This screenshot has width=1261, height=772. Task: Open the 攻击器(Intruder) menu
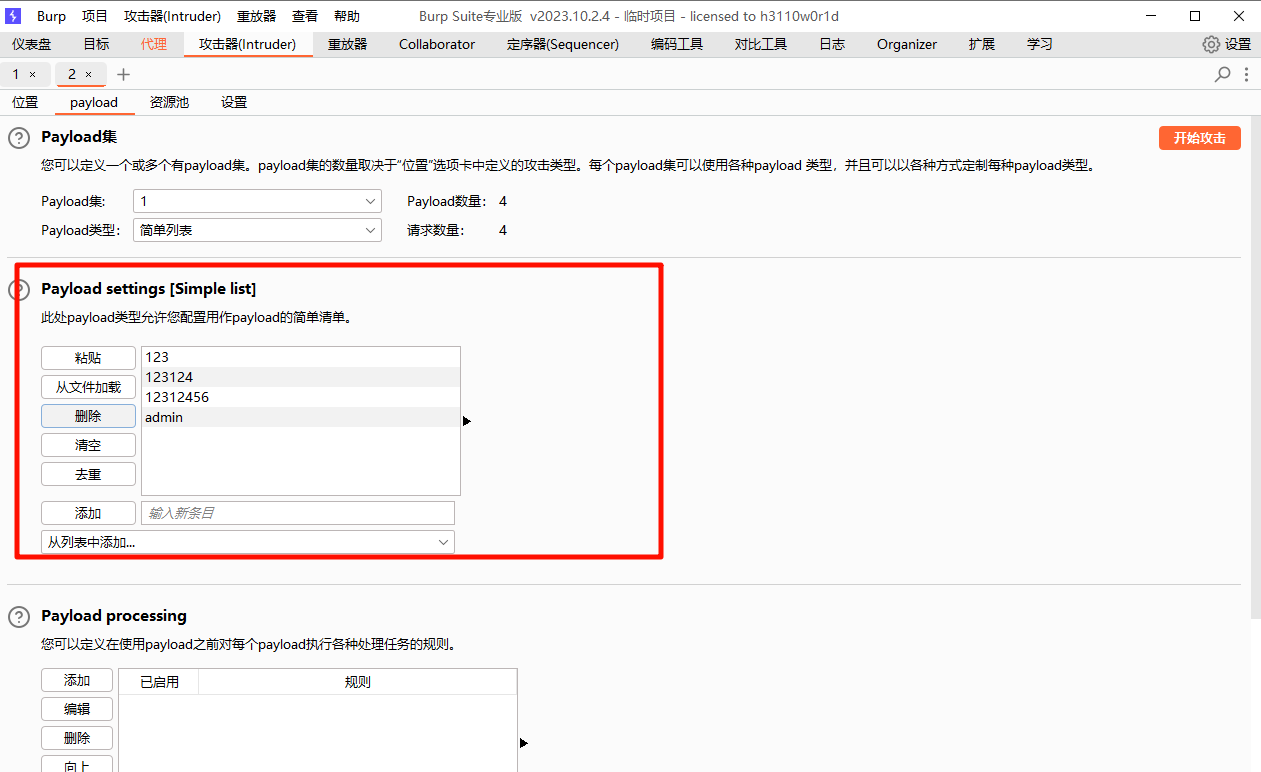coord(172,16)
